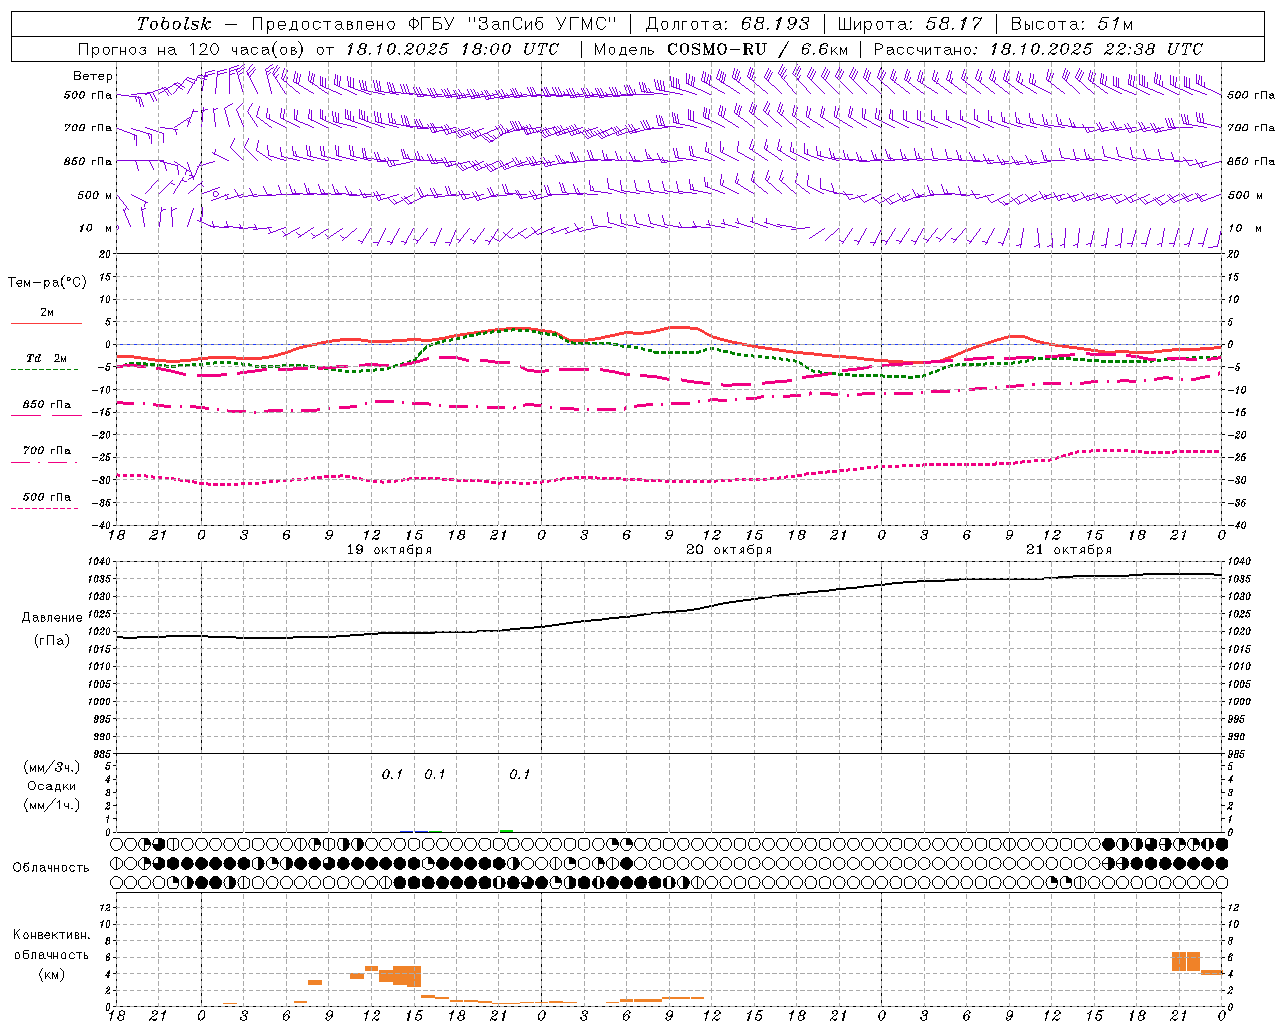Image resolution: width=1280 pixels, height=1024 pixels.
Task: Click the Долгота: 68.193 value
Action: pos(728,24)
